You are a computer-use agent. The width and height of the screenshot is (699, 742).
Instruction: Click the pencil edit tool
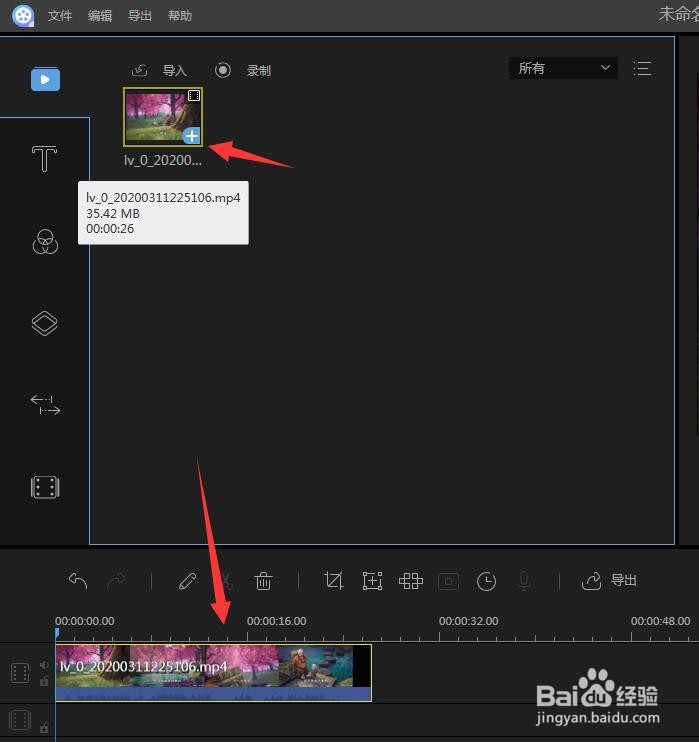click(x=187, y=581)
